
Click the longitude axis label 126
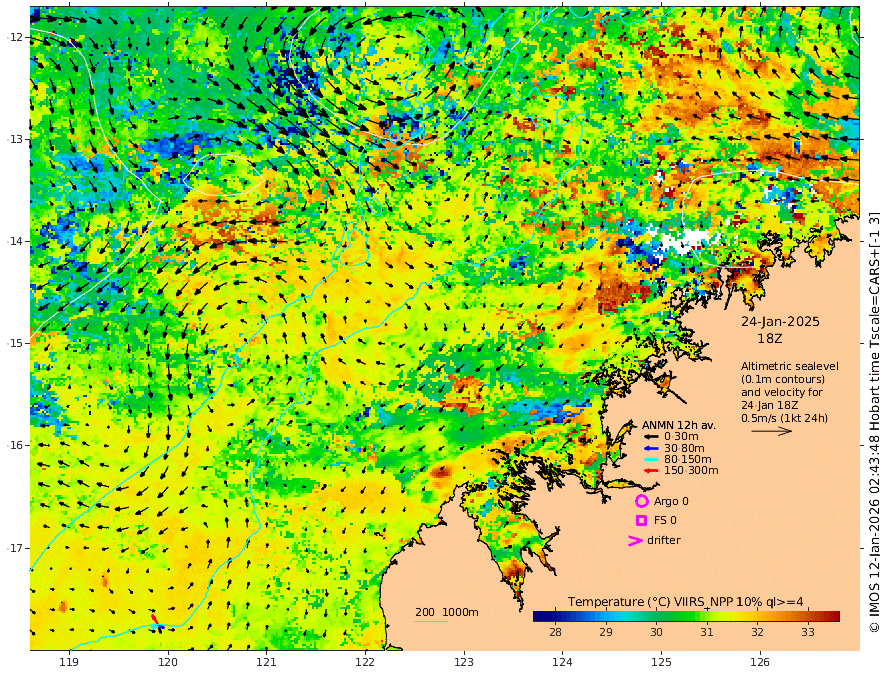pyautogui.click(x=760, y=663)
